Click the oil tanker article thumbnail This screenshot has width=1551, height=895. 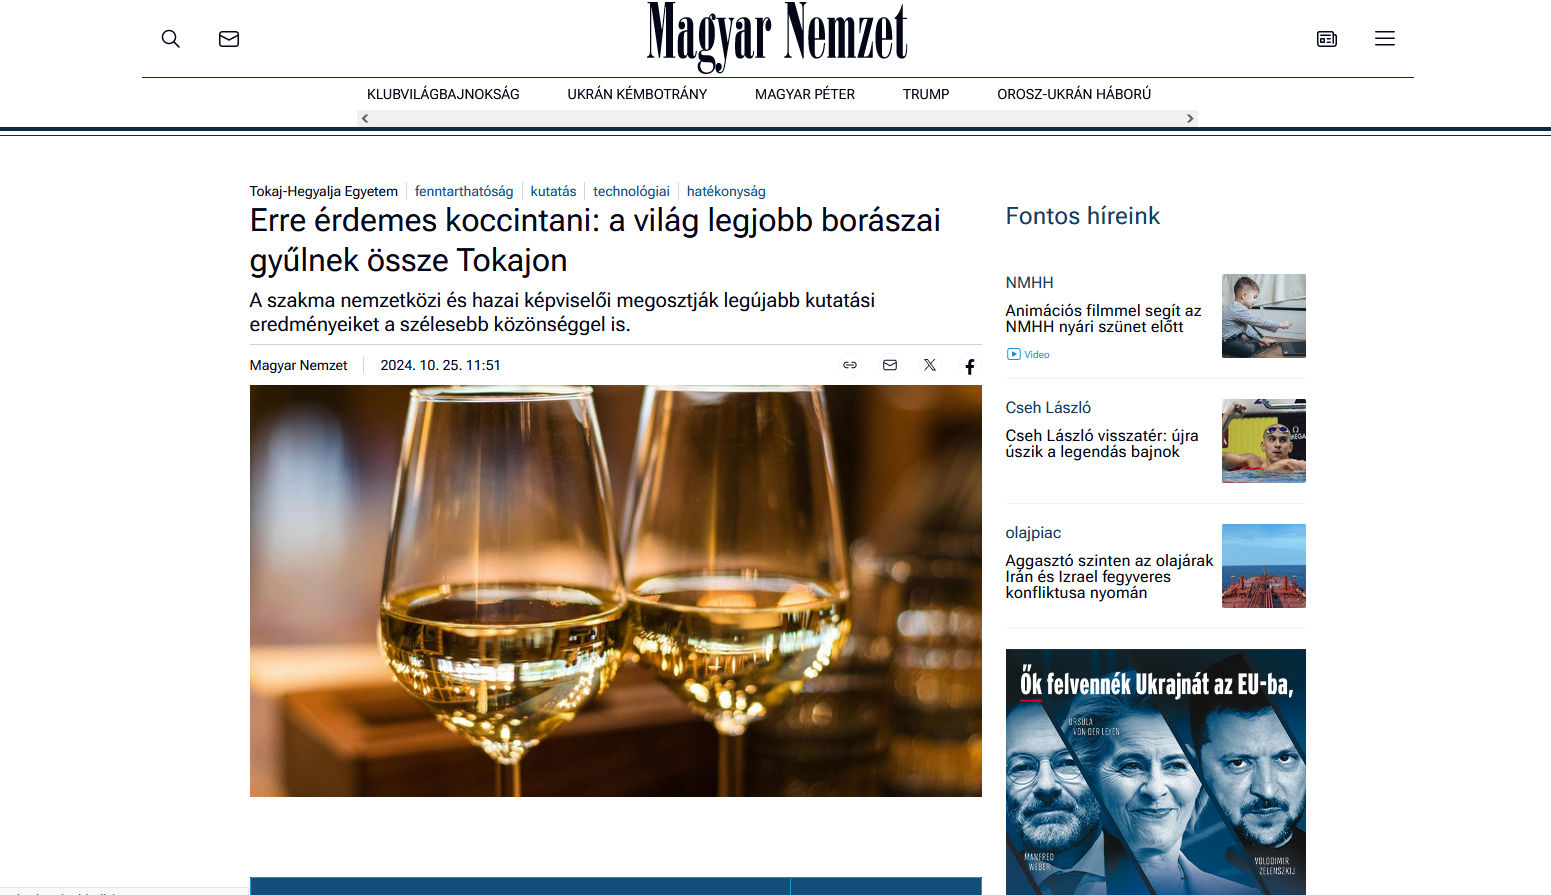point(1264,566)
